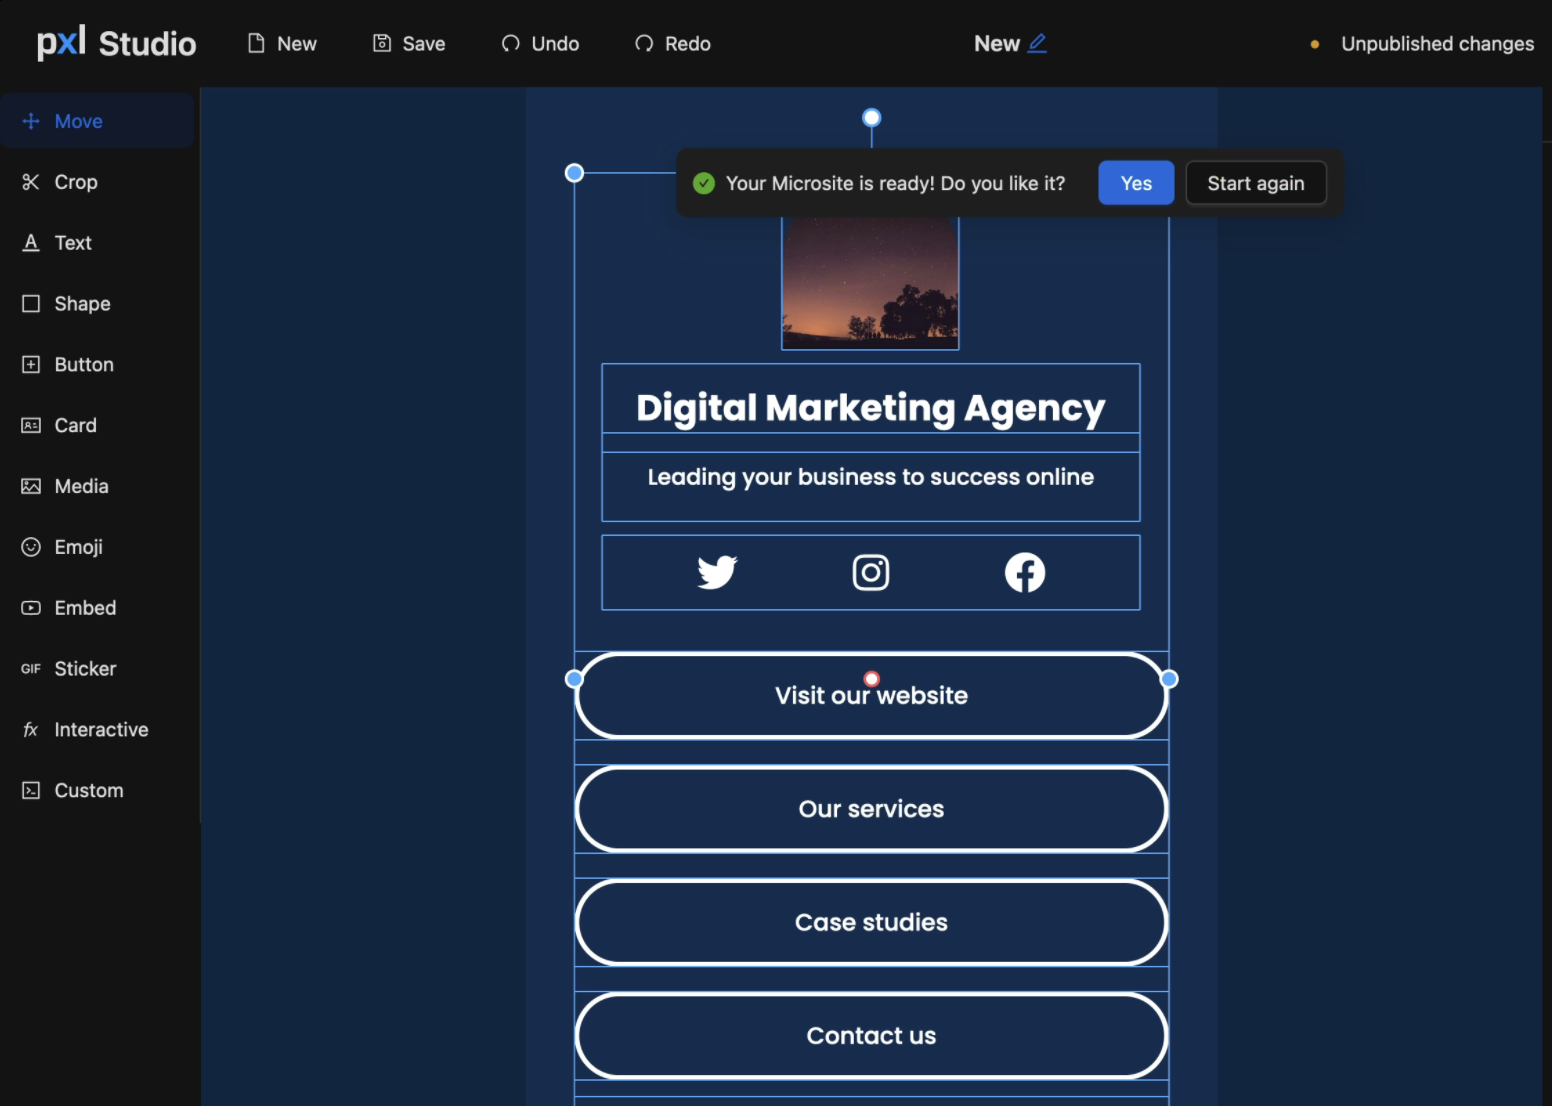Select the Visit our website button

pos(871,696)
